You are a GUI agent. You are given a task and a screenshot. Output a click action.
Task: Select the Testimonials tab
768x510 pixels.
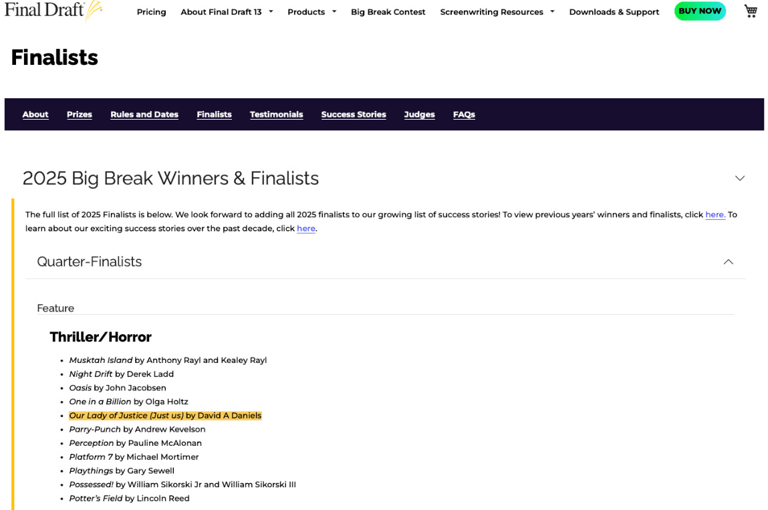276,114
